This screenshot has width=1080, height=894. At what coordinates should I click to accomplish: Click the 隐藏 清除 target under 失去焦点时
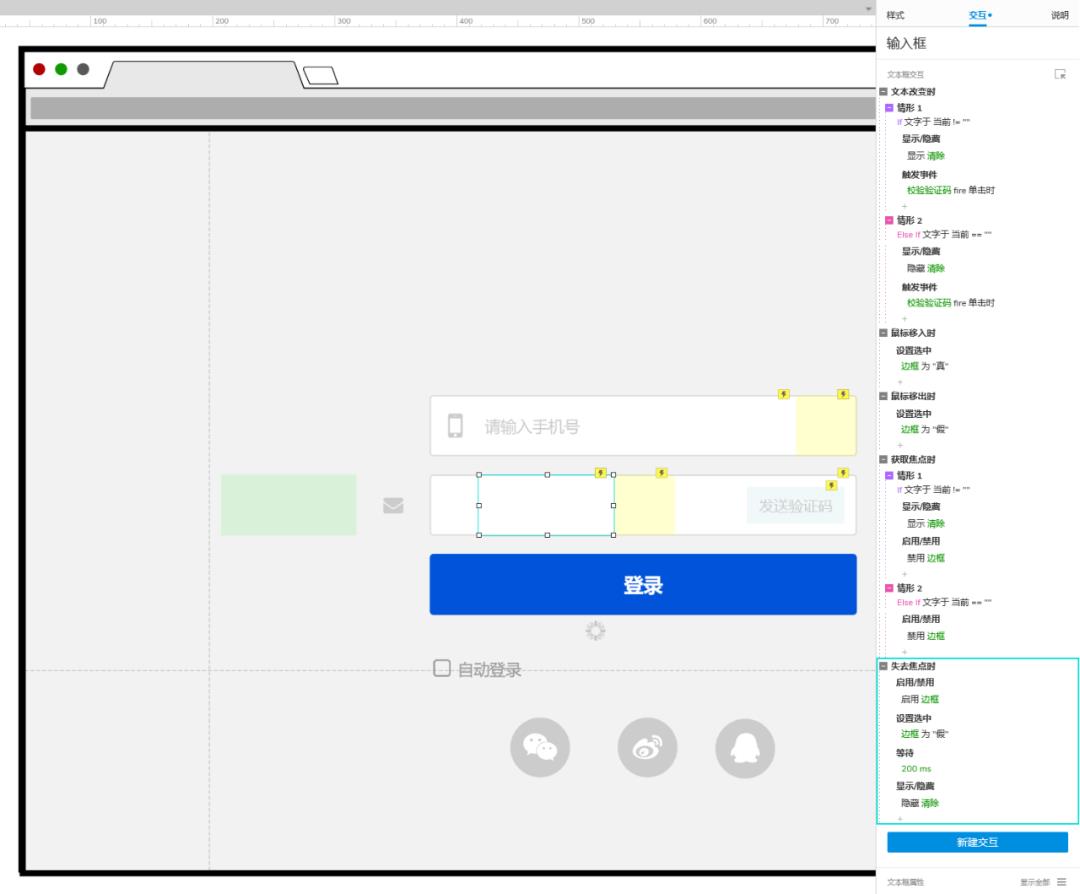pyautogui.click(x=920, y=803)
